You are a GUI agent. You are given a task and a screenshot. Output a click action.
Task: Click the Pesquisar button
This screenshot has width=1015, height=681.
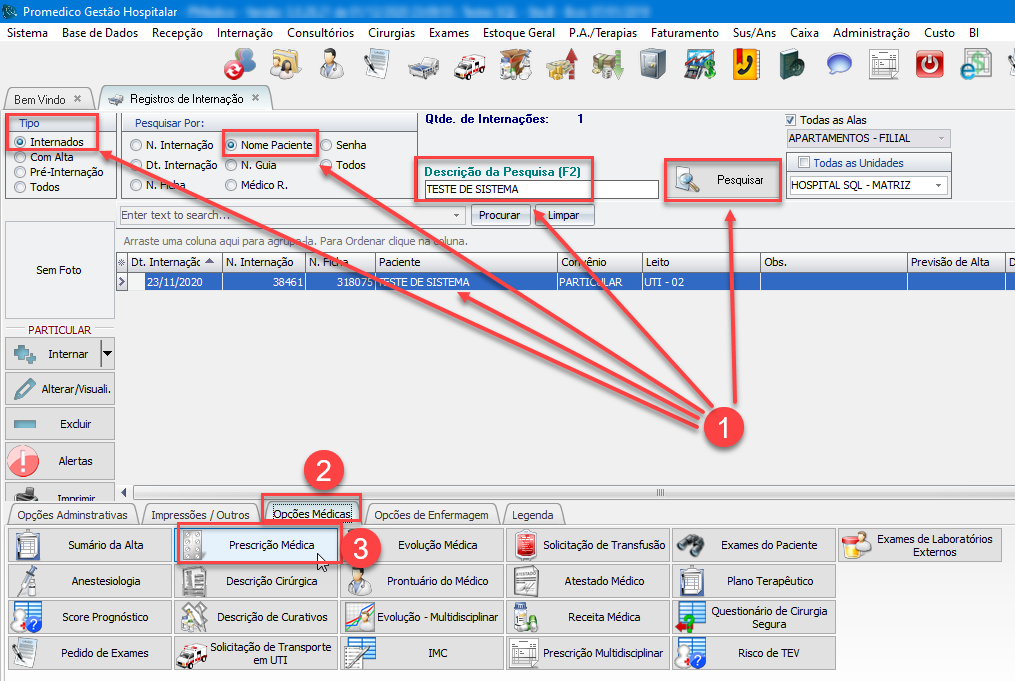pos(722,181)
